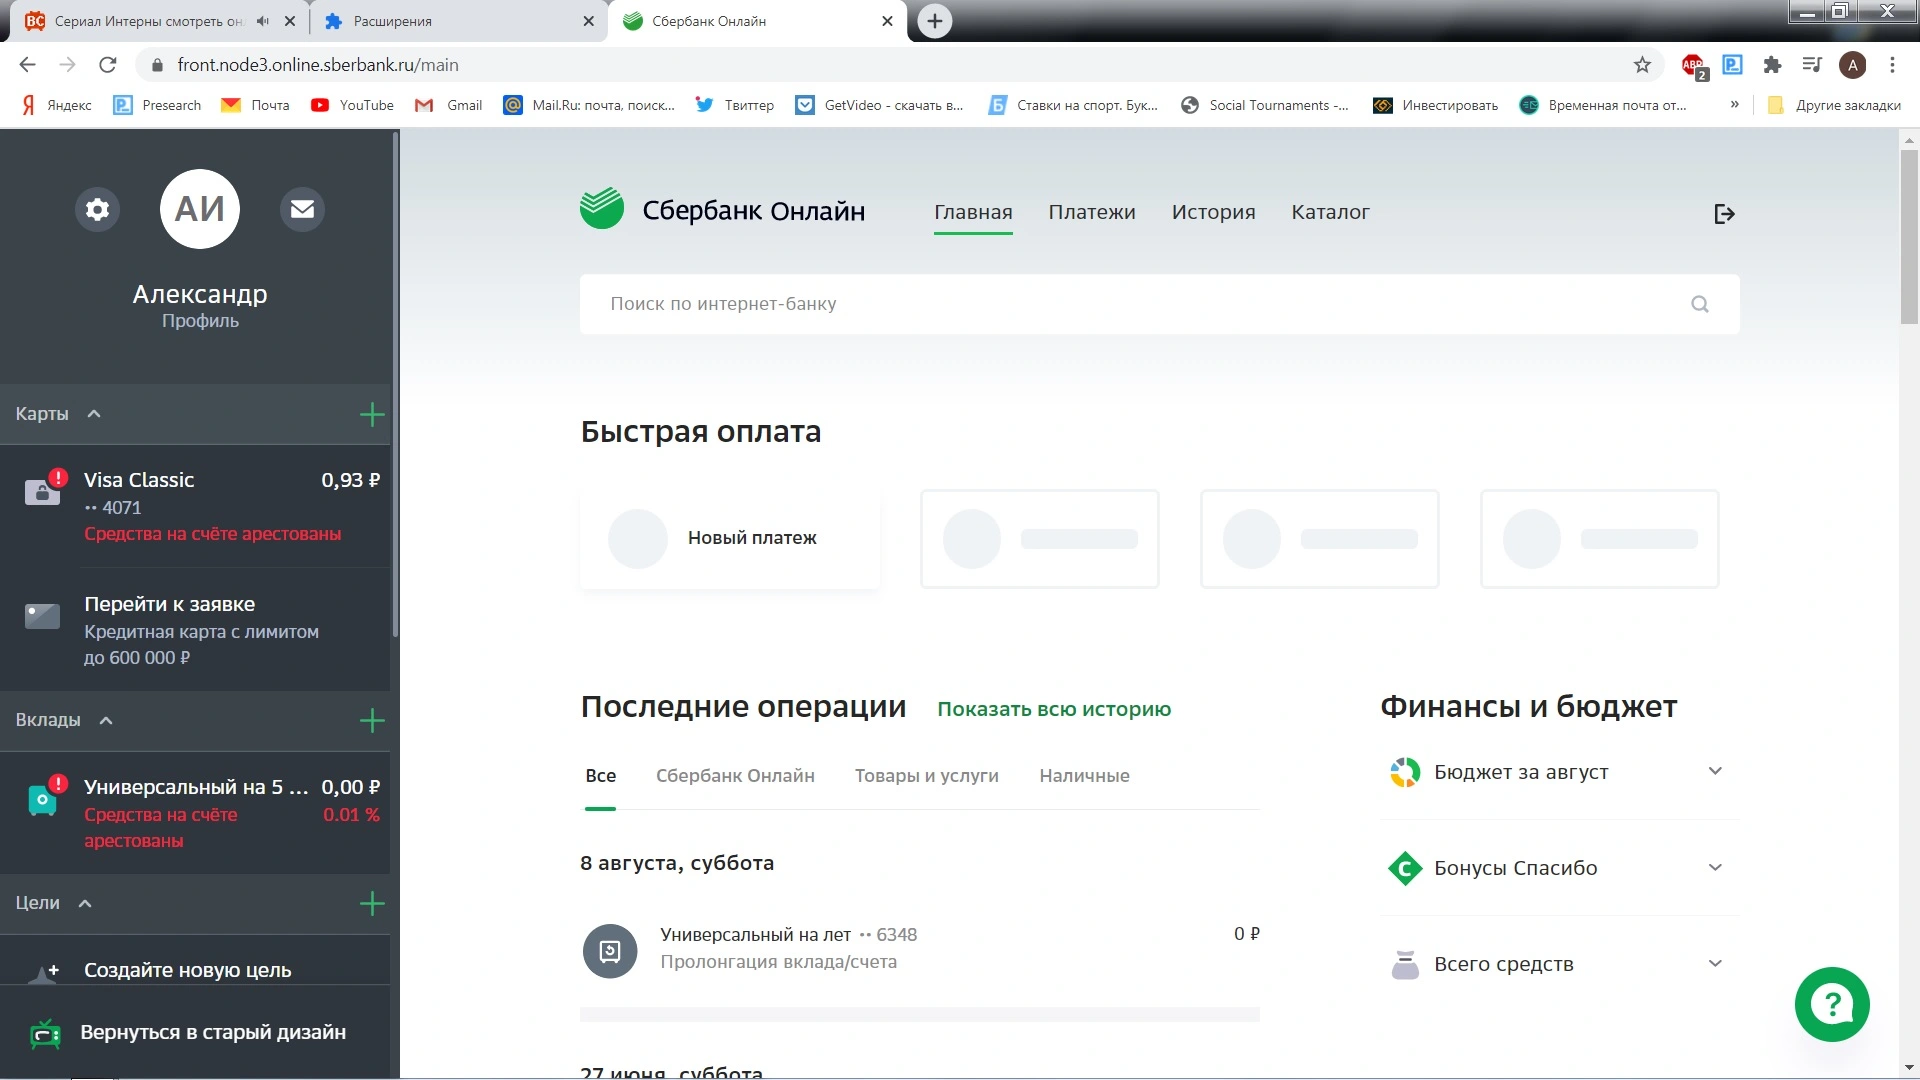Open the Chrome media control icon

click(x=1812, y=65)
